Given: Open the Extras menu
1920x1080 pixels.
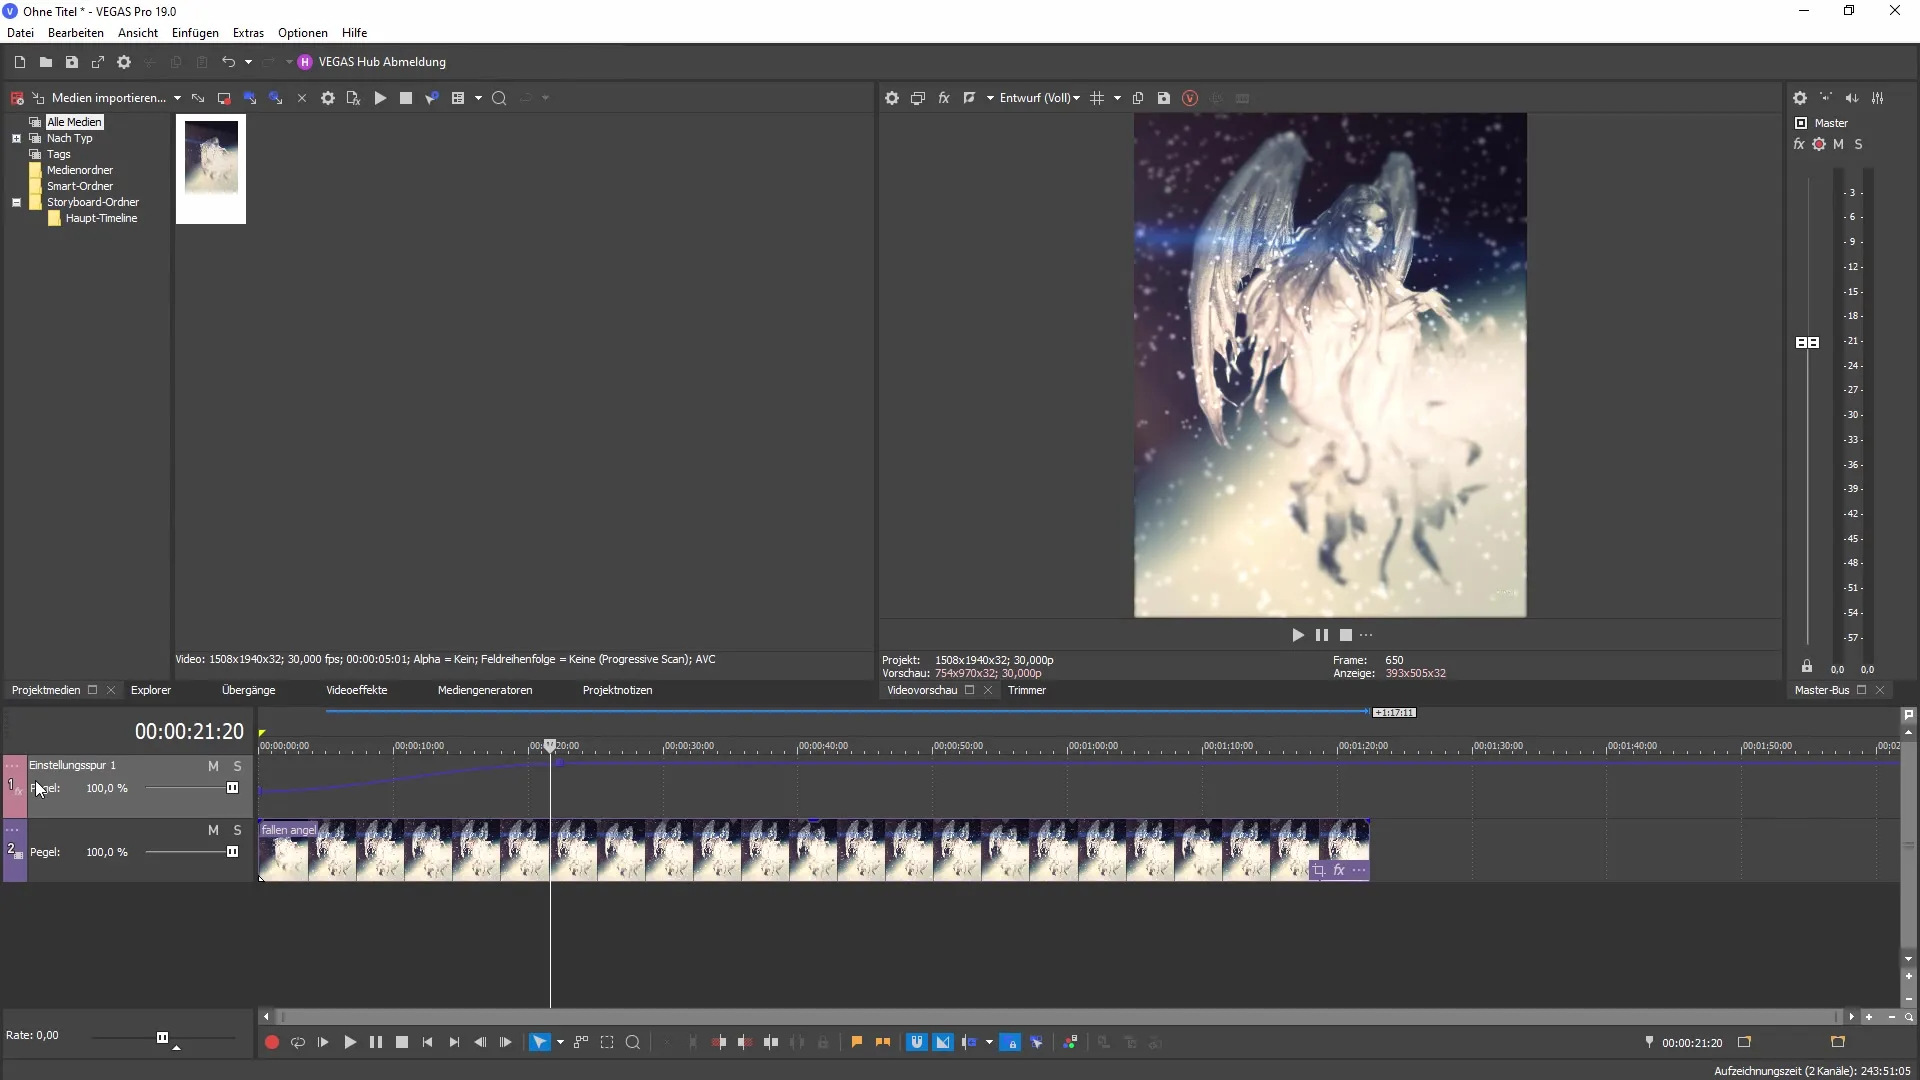Looking at the screenshot, I should point(247,33).
